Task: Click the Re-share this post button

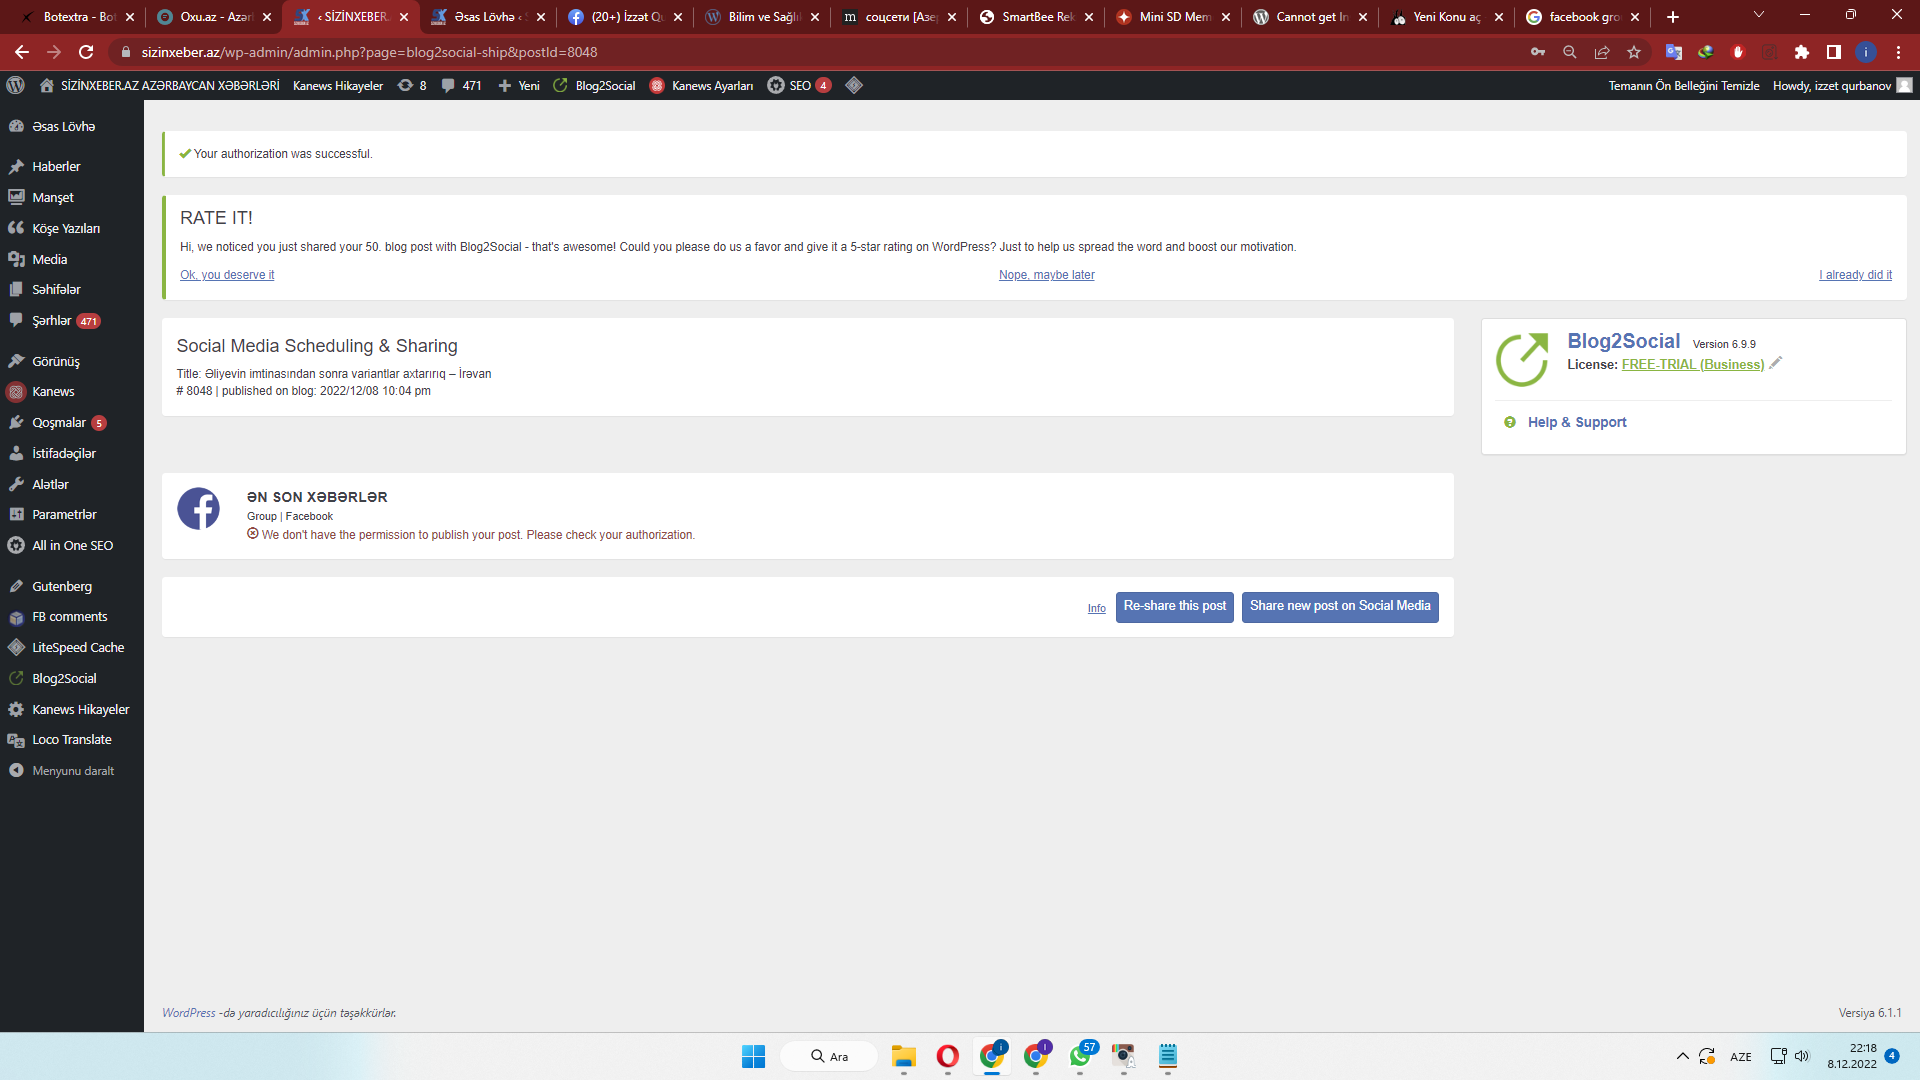Action: 1175,607
